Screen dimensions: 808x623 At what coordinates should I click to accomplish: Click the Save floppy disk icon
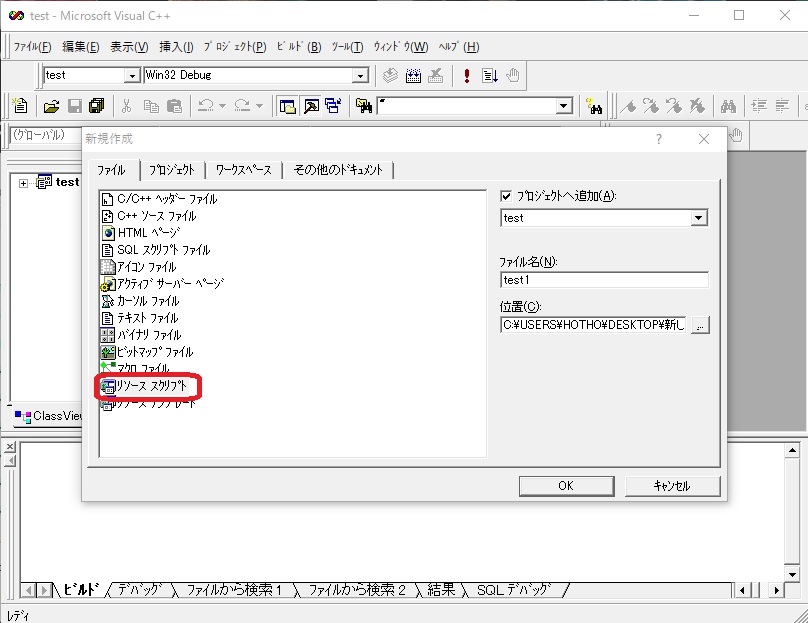[x=75, y=106]
